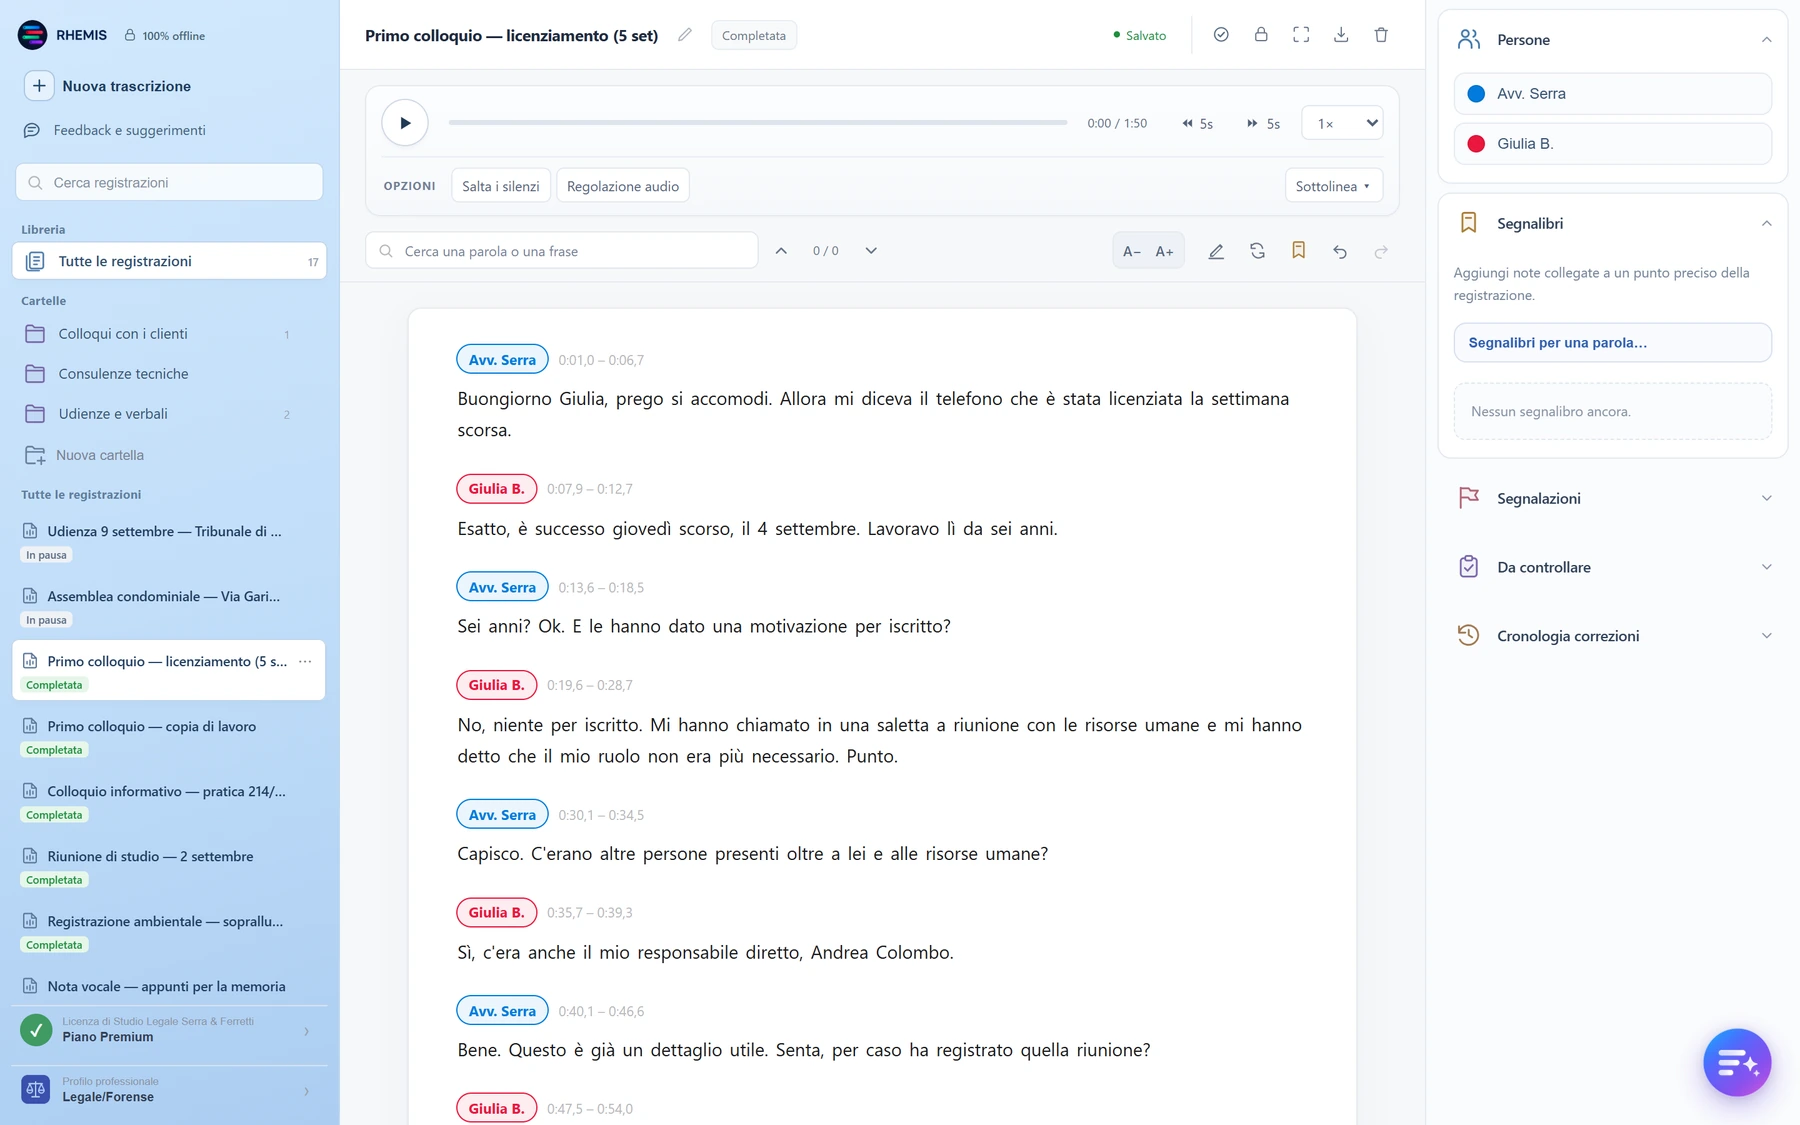Go to next search result
The width and height of the screenshot is (1800, 1125).
click(x=871, y=251)
